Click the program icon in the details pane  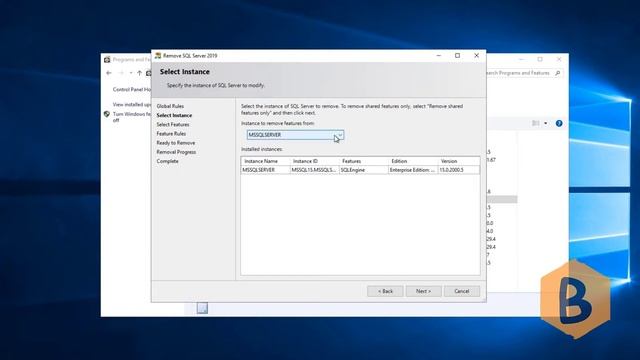(x=202, y=308)
